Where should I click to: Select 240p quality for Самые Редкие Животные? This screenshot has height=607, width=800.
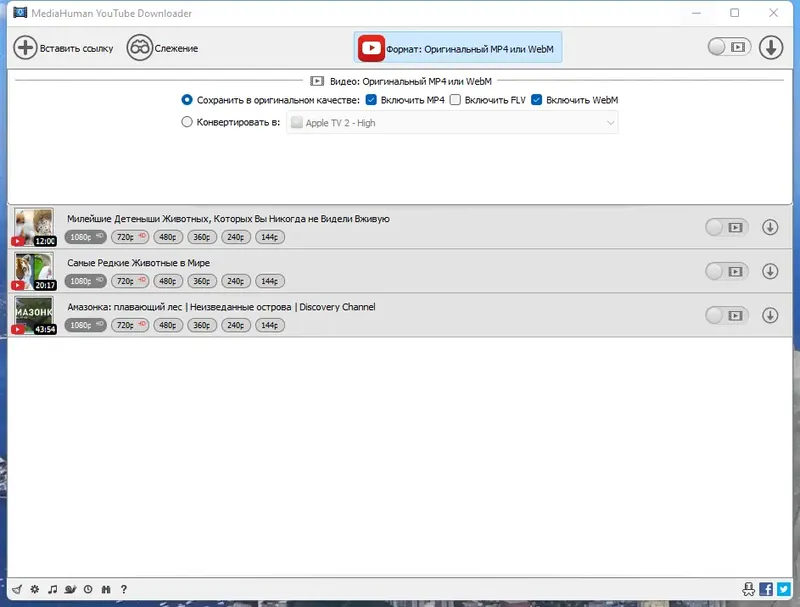236,281
